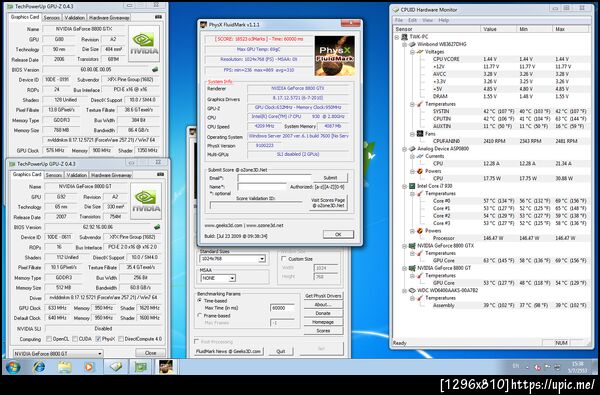Switch to the PhysX FluidMark taskbar button

166,367
